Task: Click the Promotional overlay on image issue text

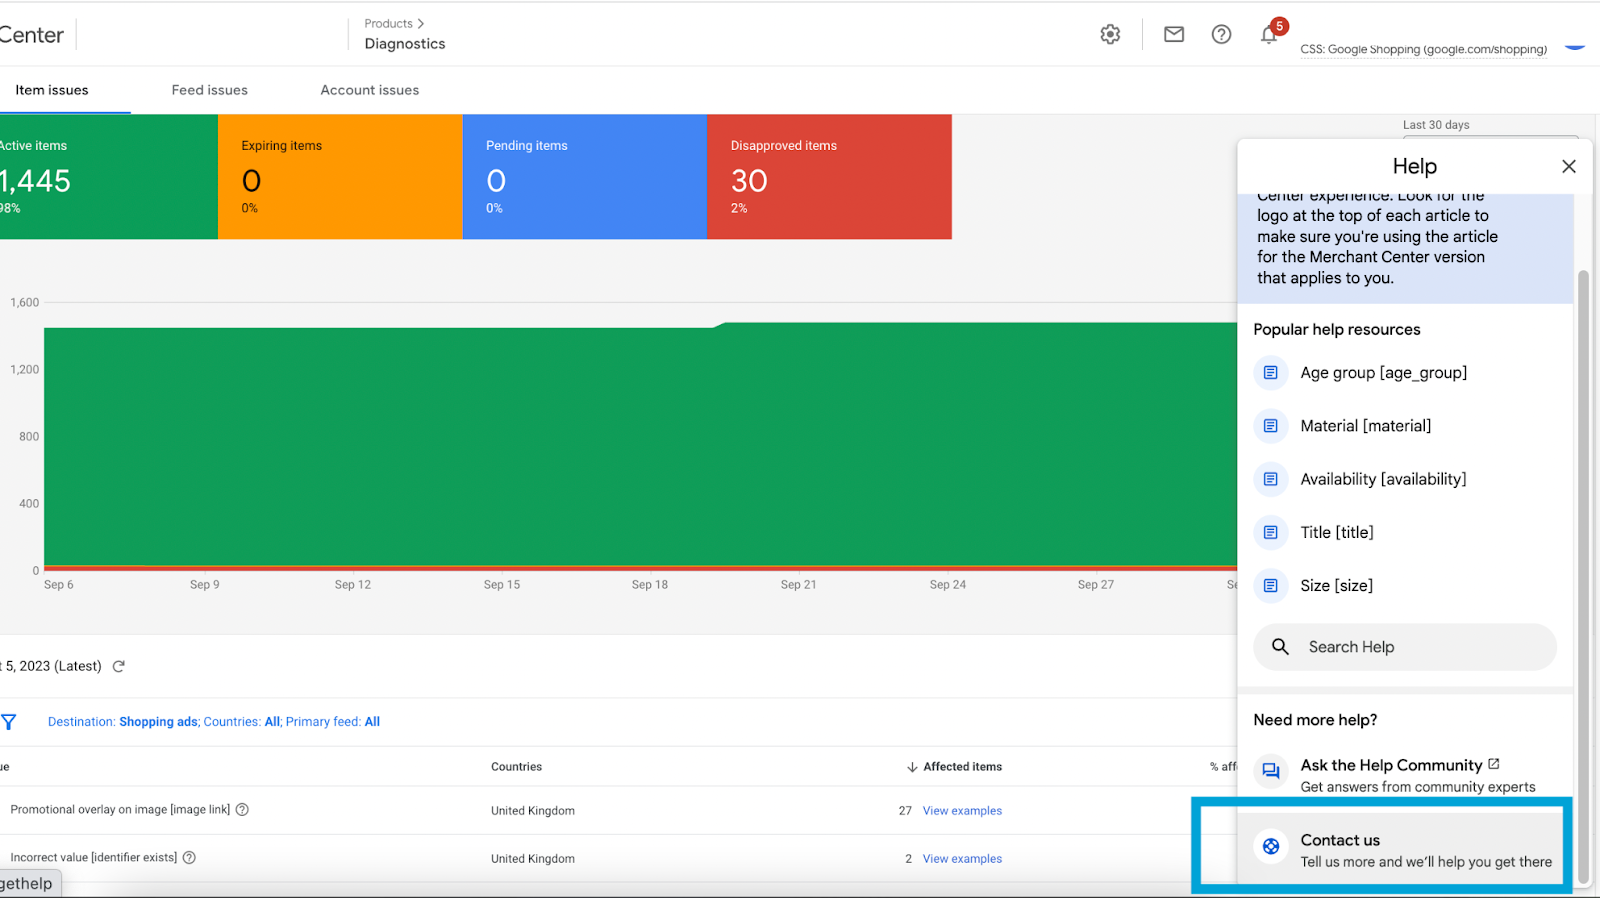Action: click(120, 809)
